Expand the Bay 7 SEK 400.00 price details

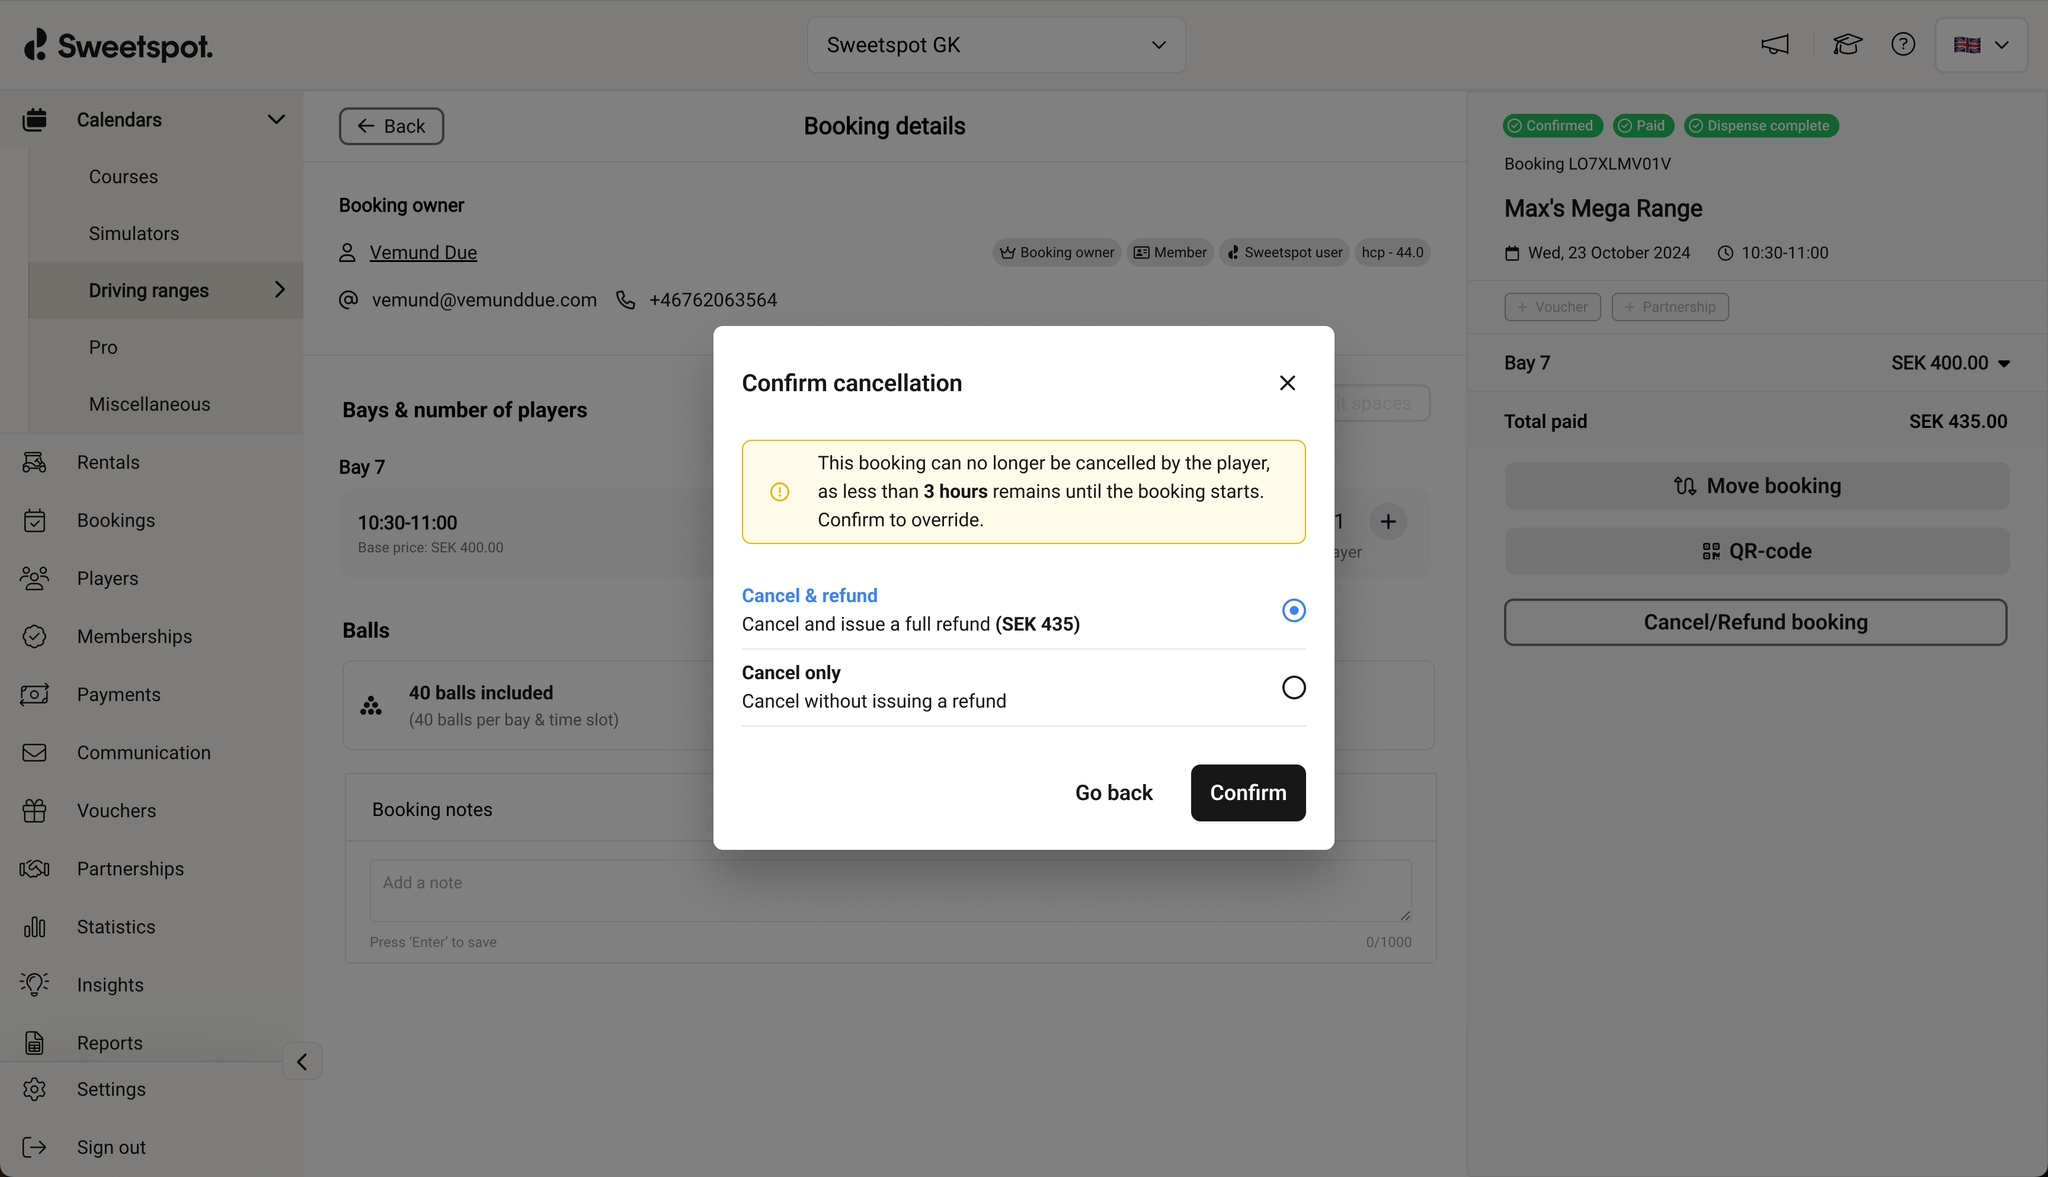point(2003,364)
